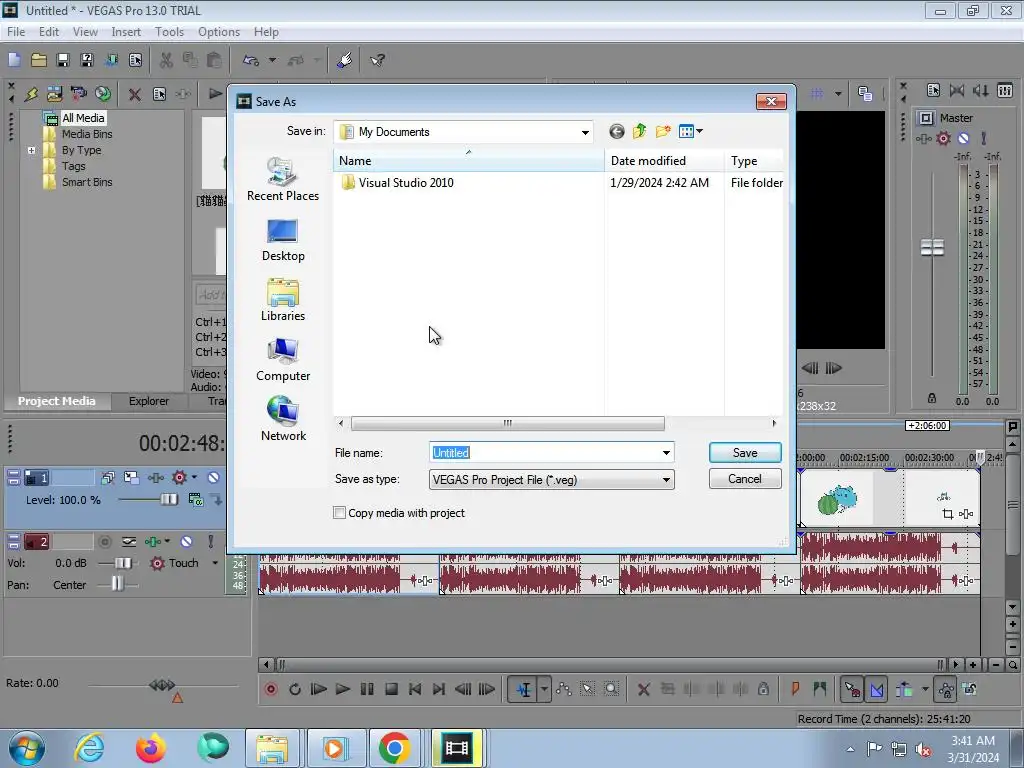
Task: Toggle snapping button in bottom toolbar
Action: click(852, 689)
